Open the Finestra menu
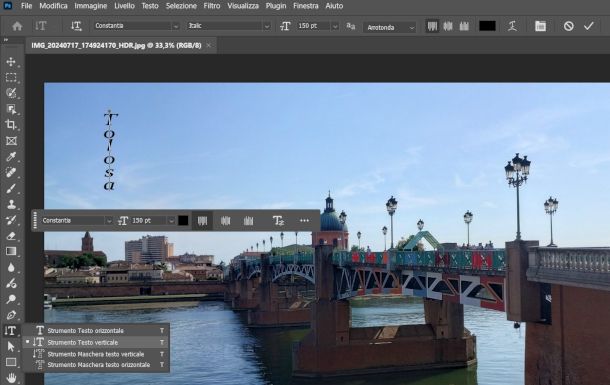610x385 pixels. (x=305, y=6)
